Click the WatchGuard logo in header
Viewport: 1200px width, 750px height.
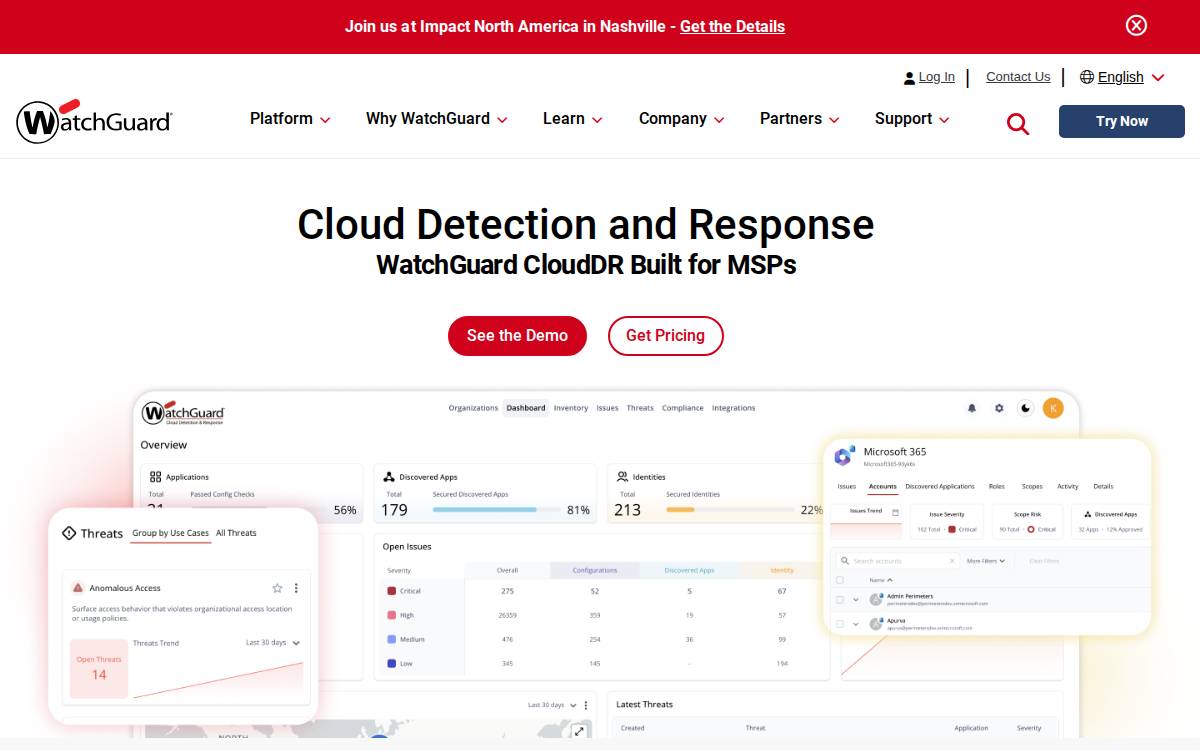(94, 121)
